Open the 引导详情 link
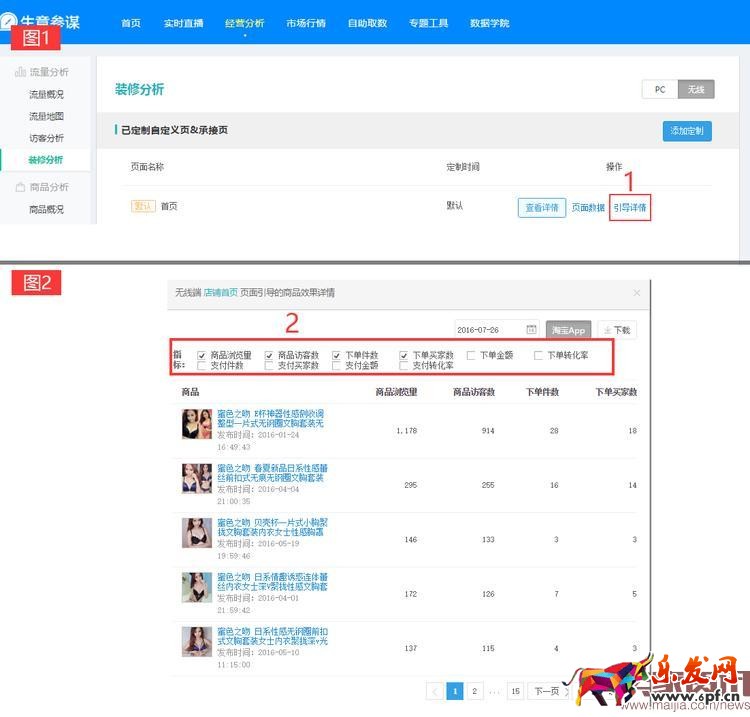This screenshot has height=717, width=750. click(x=630, y=208)
